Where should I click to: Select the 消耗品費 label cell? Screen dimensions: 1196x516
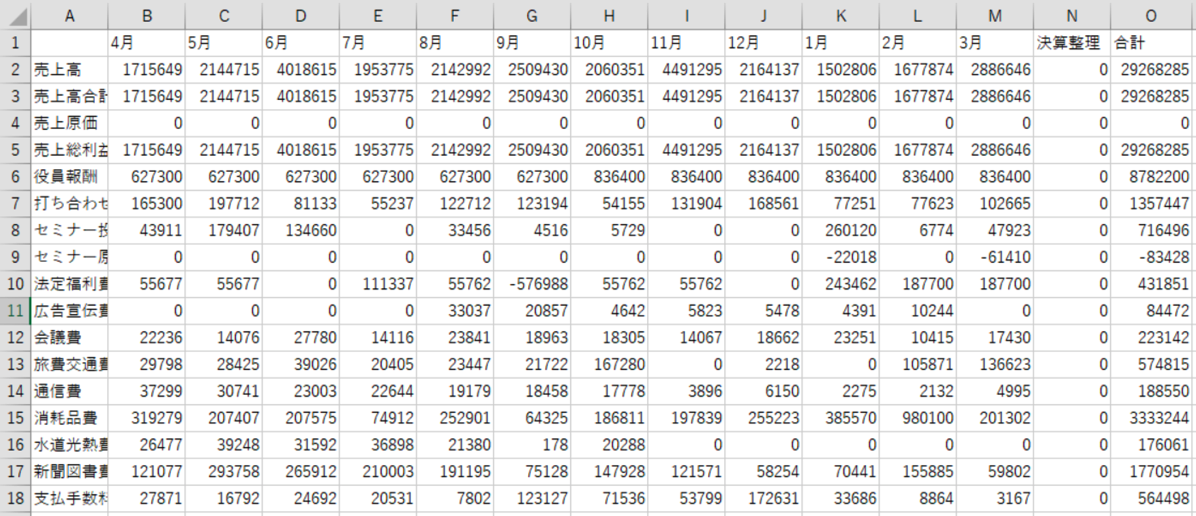point(69,419)
